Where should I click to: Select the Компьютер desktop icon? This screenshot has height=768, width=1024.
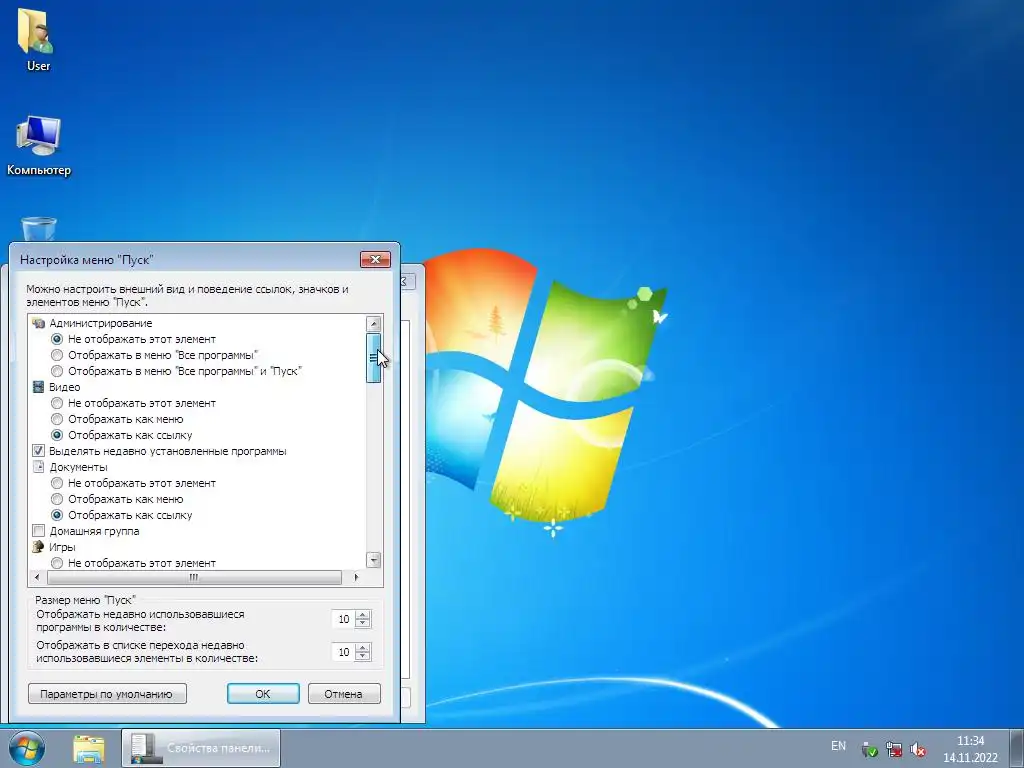tap(39, 145)
